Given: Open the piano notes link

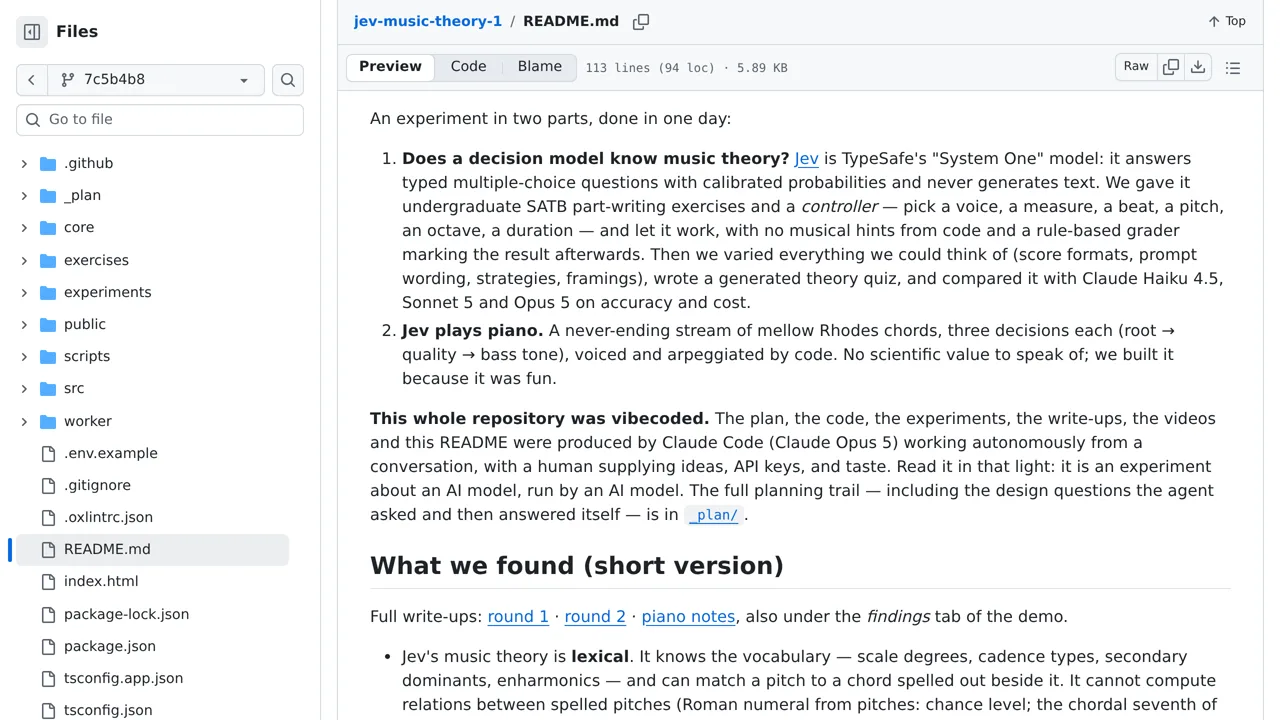Looking at the screenshot, I should 688,617.
